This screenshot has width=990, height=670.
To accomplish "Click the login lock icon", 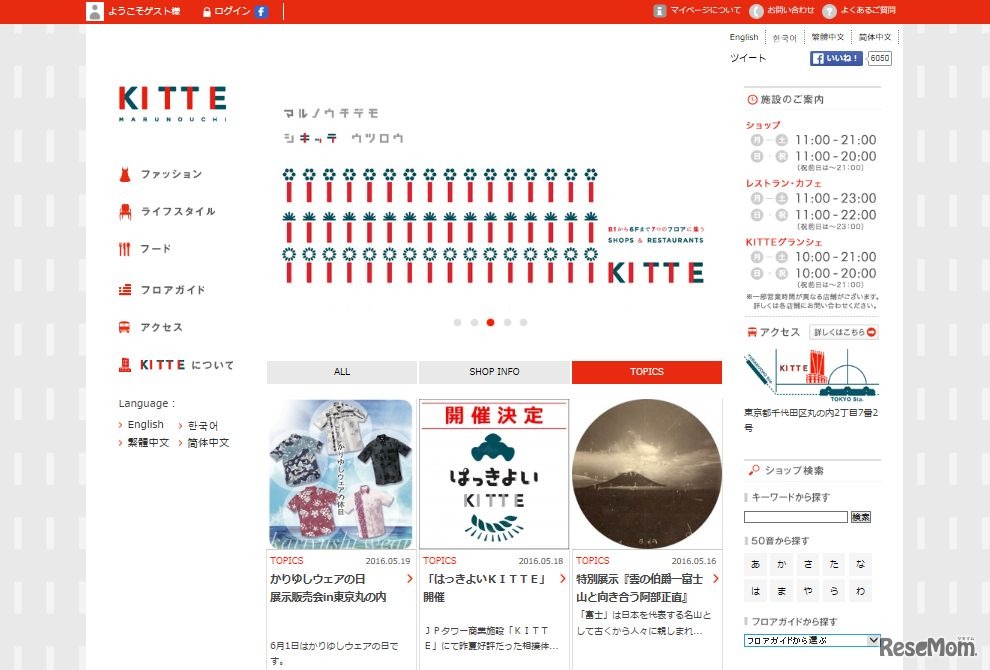I will pos(206,12).
